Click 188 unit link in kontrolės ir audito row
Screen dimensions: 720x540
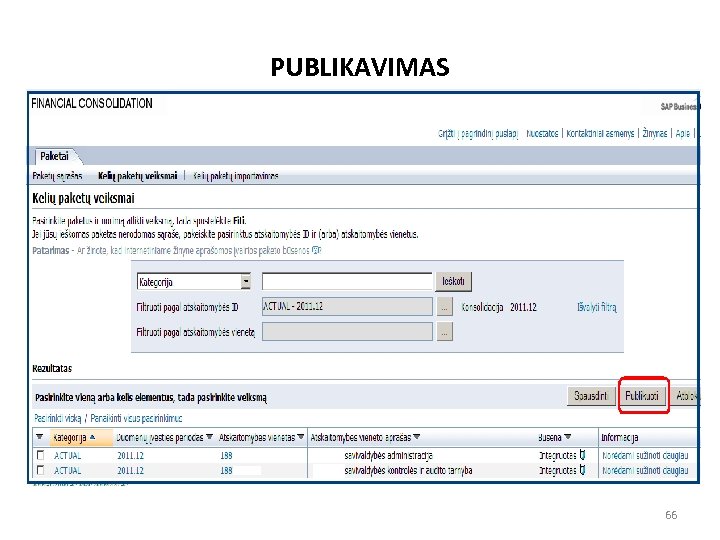click(226, 471)
